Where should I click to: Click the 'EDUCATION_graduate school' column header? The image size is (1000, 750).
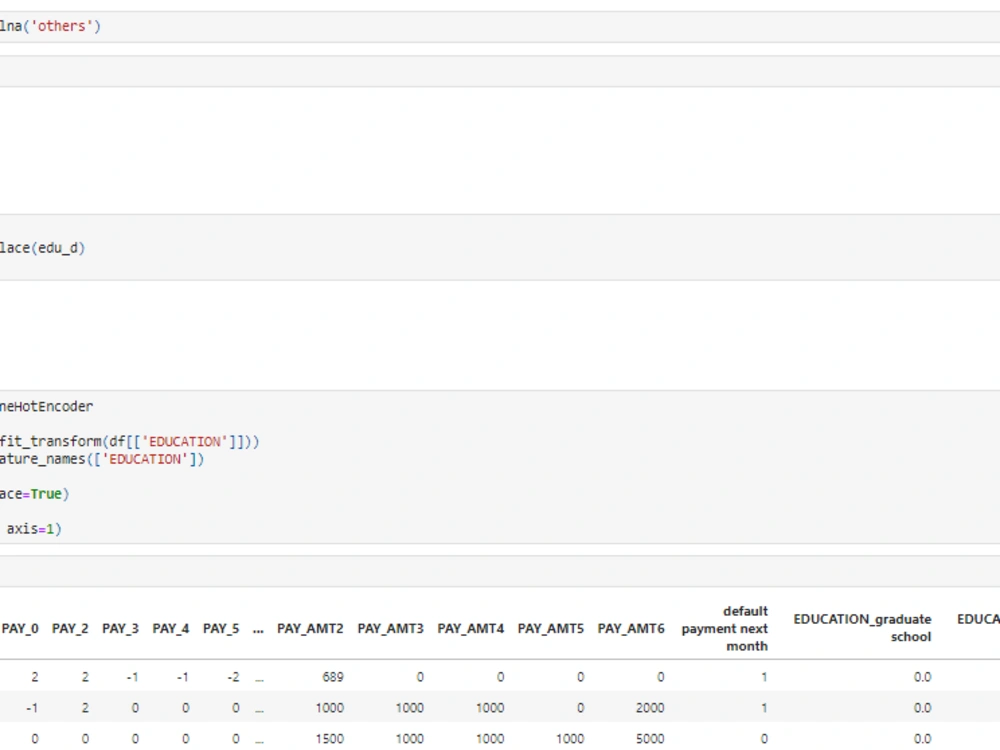[x=862, y=628]
